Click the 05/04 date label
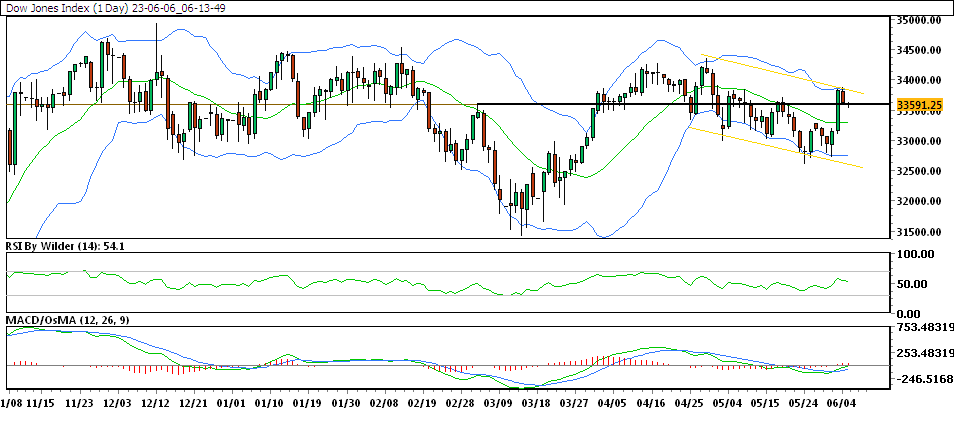The image size is (954, 429). (x=727, y=403)
